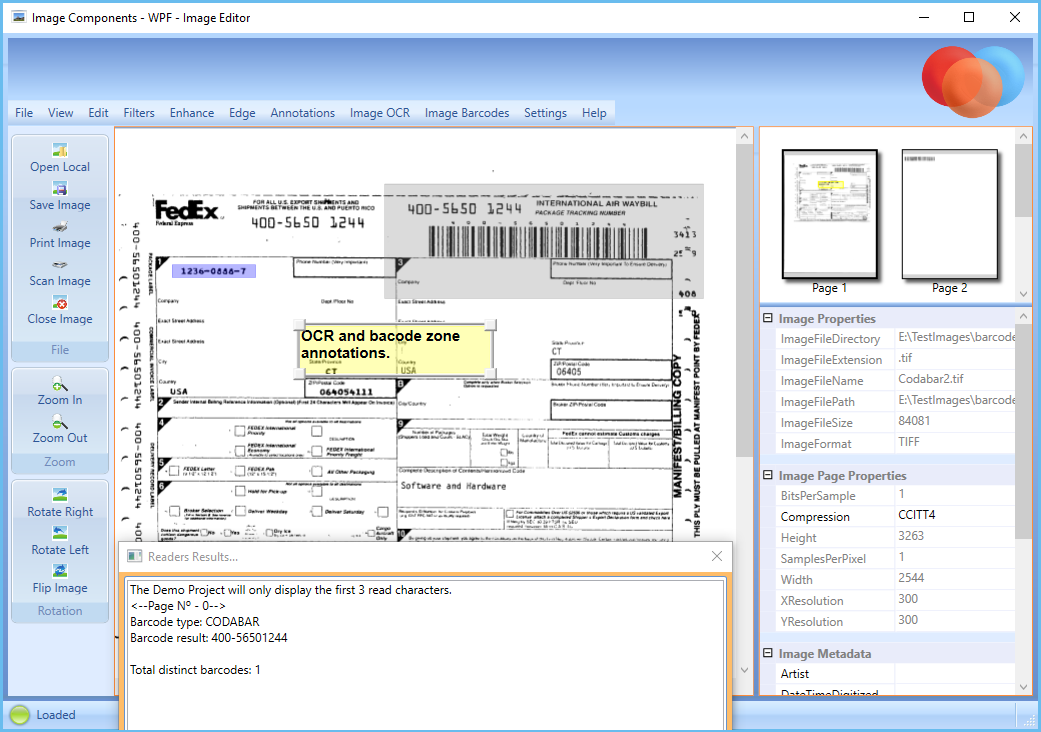Screen dimensions: 1041x732
Task: Click the Rotate Left label
Action: coord(60,549)
